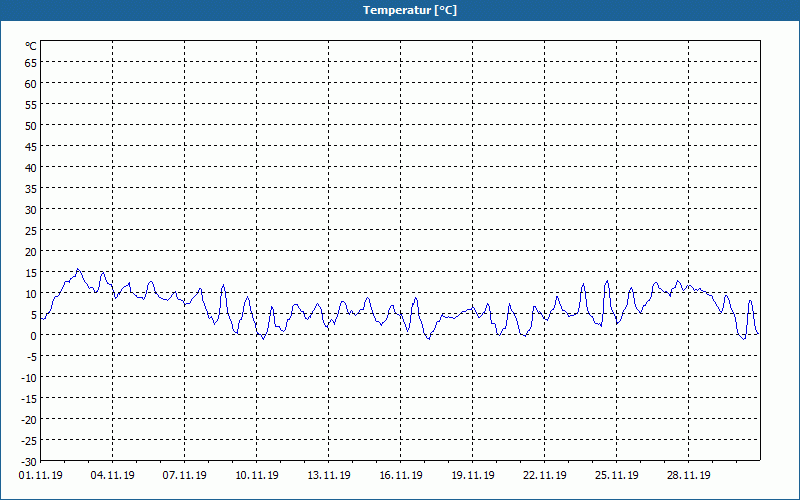Select the 10 value on the y-axis
The image size is (800, 500).
(31, 293)
